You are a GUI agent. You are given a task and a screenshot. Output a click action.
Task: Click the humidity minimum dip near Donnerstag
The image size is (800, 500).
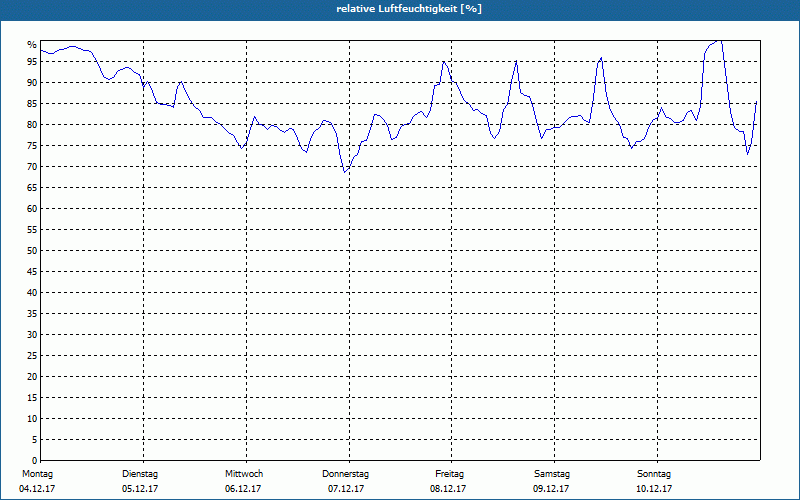tap(345, 172)
